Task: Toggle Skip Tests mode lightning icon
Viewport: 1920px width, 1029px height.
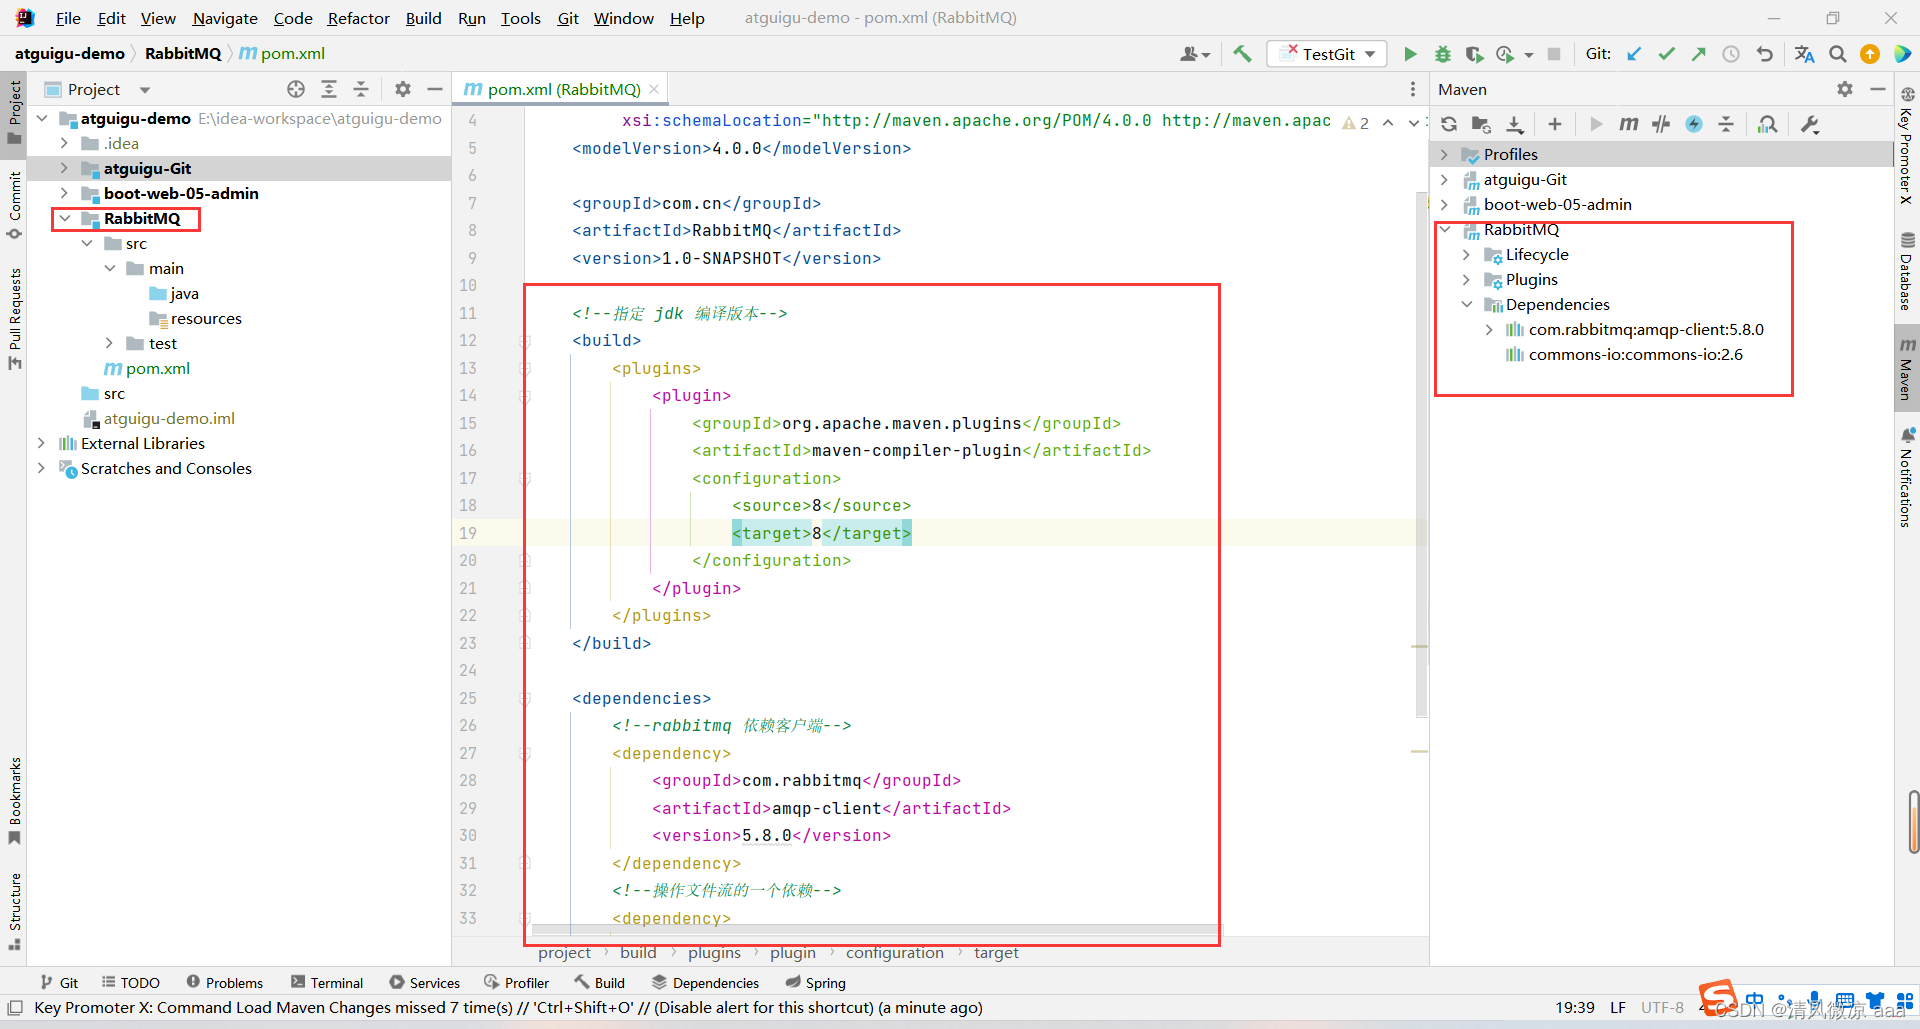Action: click(x=1694, y=124)
